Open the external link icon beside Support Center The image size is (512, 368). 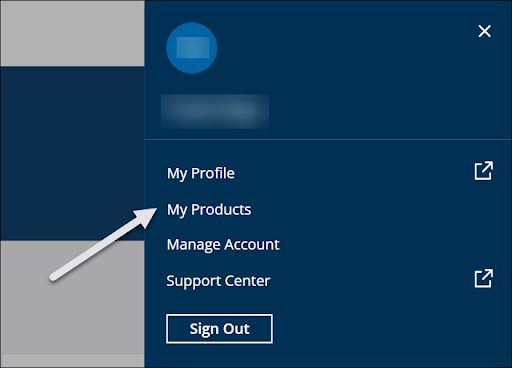(x=483, y=278)
